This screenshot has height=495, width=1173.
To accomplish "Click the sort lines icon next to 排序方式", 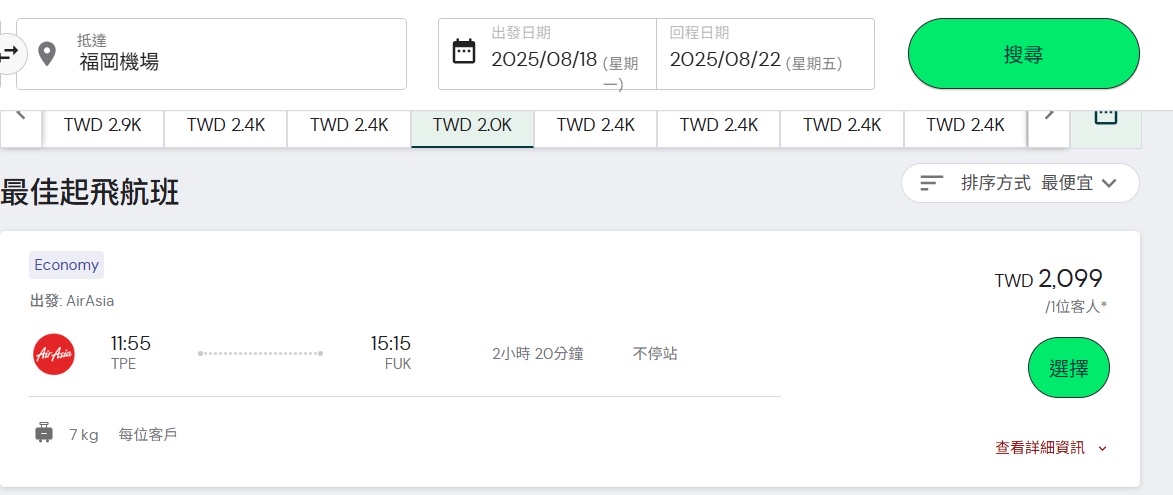I will tap(931, 183).
